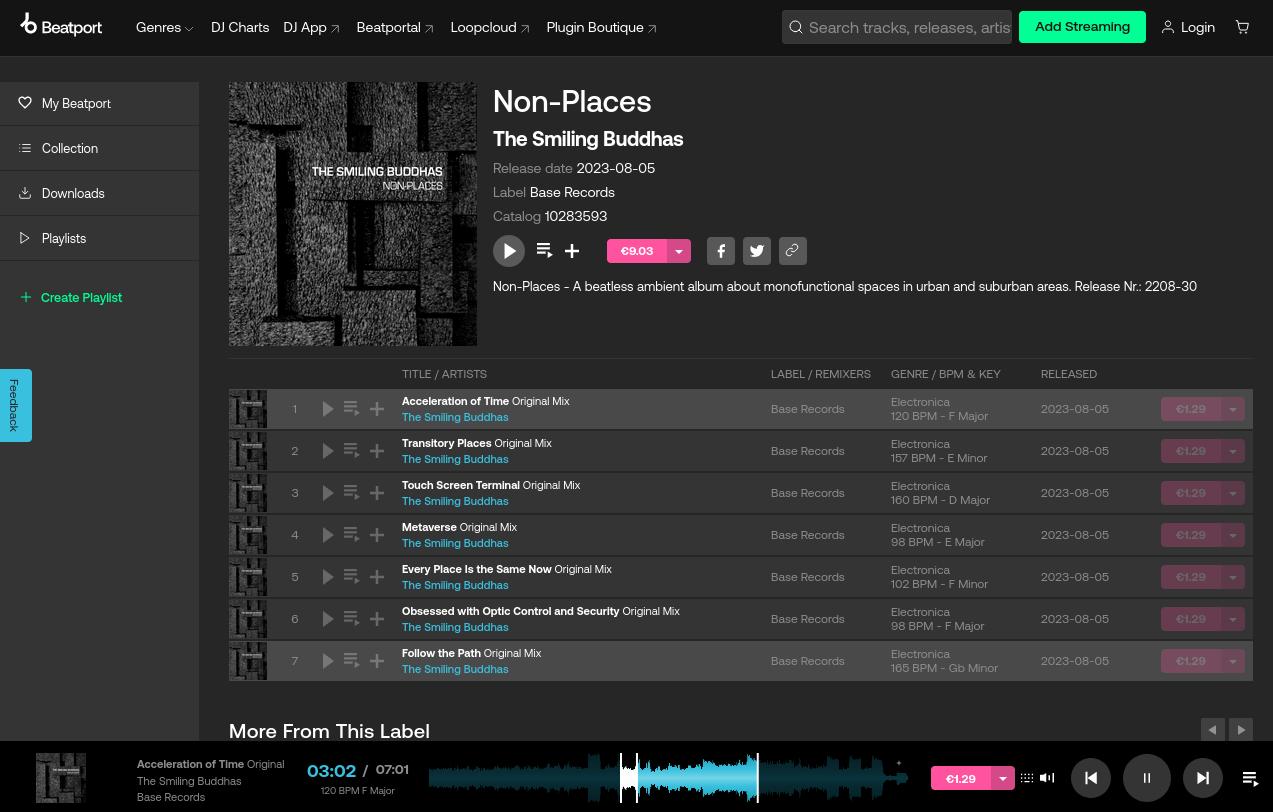1273x812 pixels.
Task: Play the Non-Places release
Action: (509, 251)
